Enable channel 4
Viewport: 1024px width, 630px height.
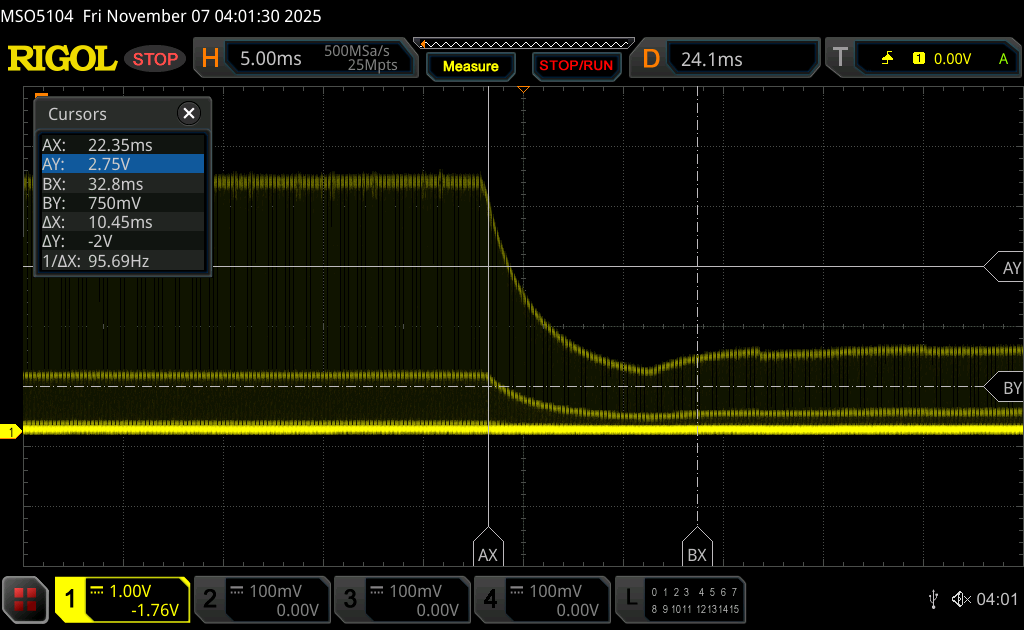[541, 599]
